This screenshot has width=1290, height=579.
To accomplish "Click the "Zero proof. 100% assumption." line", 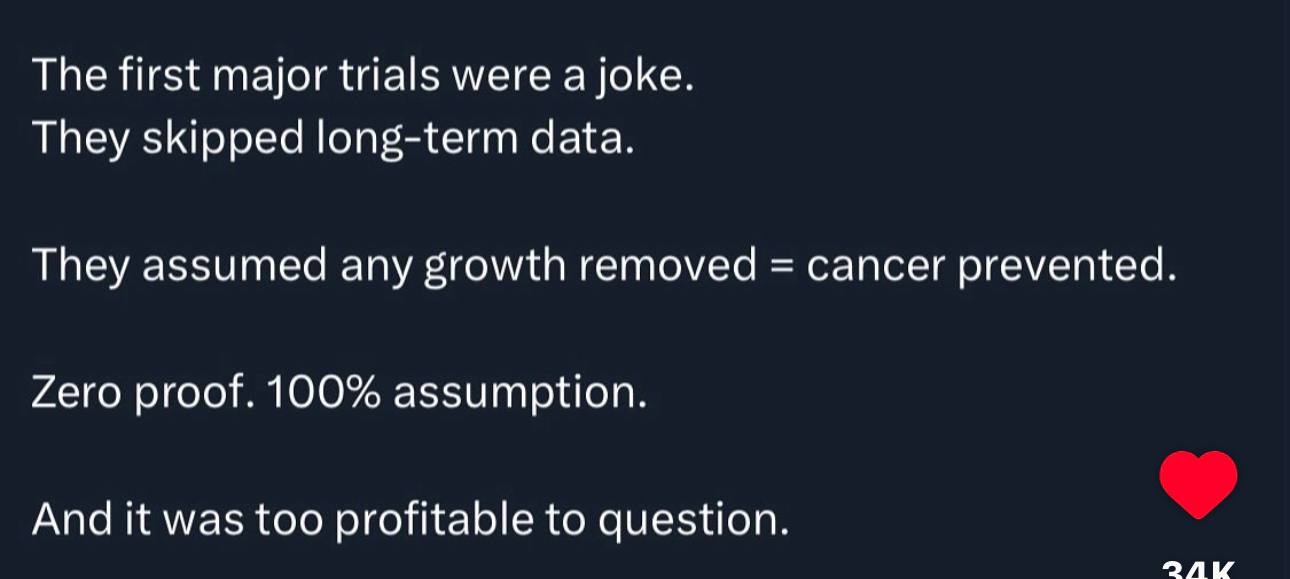I will (340, 393).
